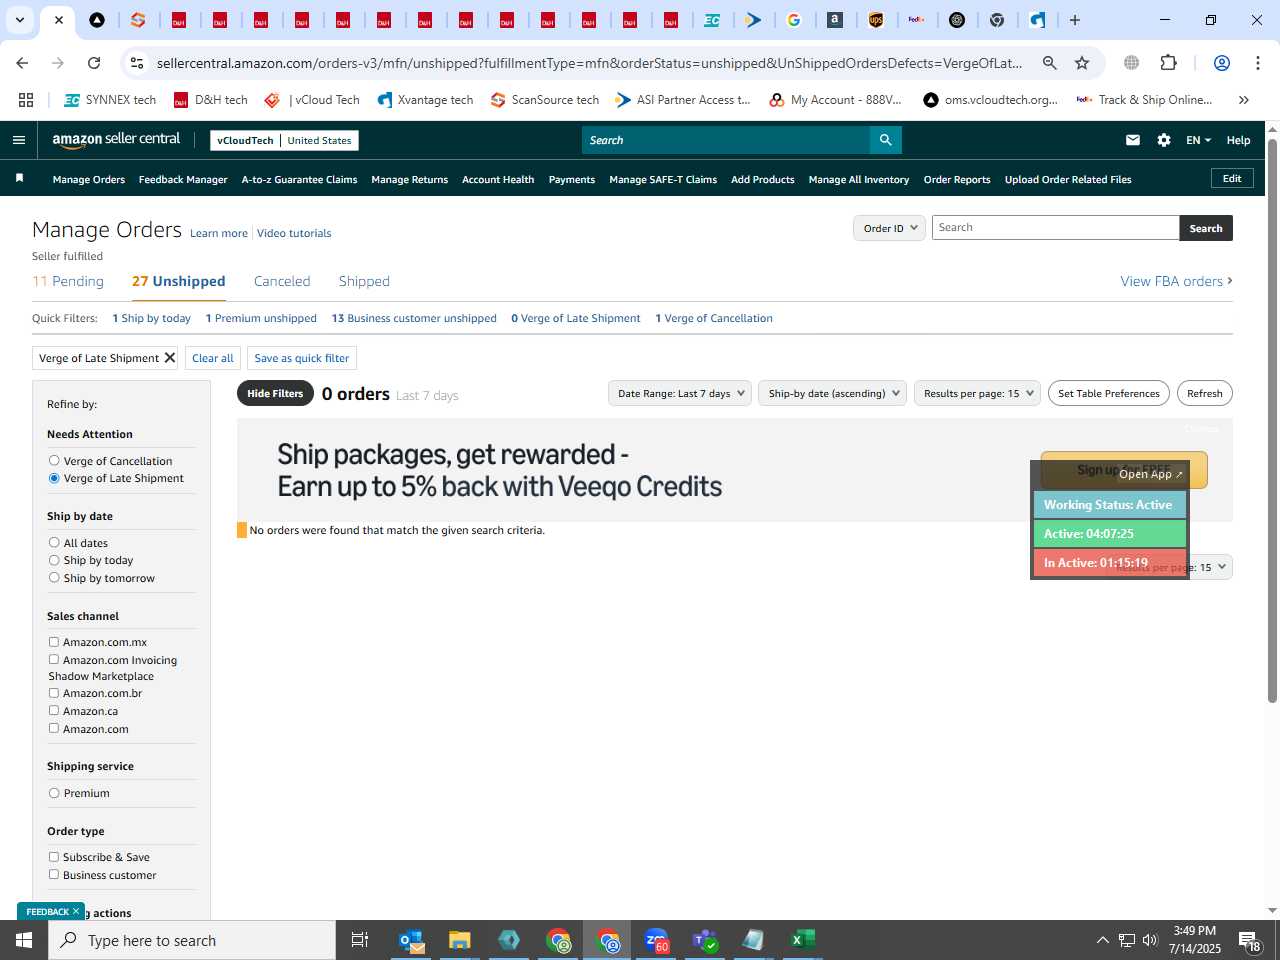Click the Set Table Preferences button

[x=1109, y=393]
